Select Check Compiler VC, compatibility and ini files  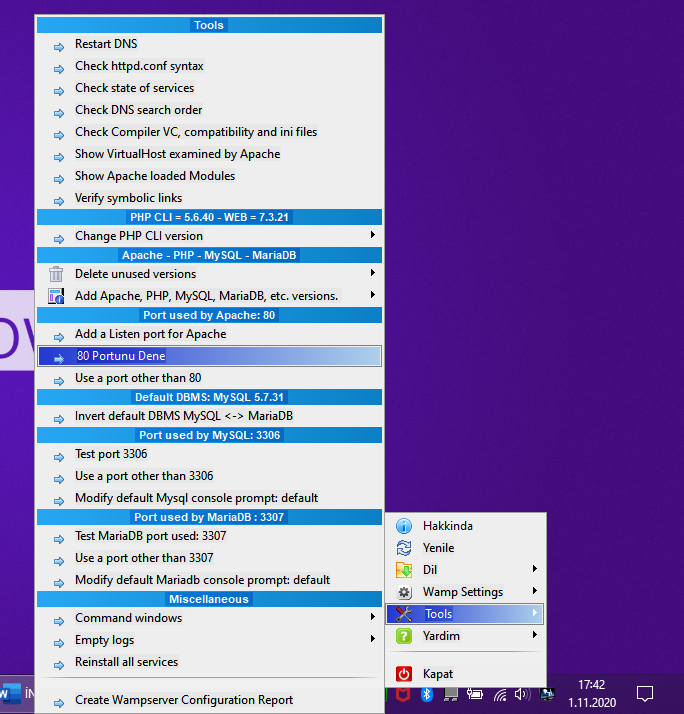click(209, 132)
